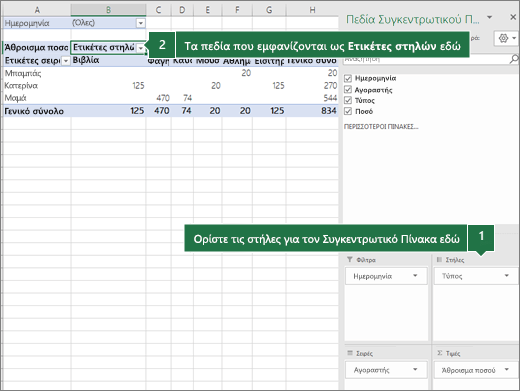This screenshot has height=391, width=520.
Task: Click the value 544 in Μαμά row
Action: [x=330, y=98]
